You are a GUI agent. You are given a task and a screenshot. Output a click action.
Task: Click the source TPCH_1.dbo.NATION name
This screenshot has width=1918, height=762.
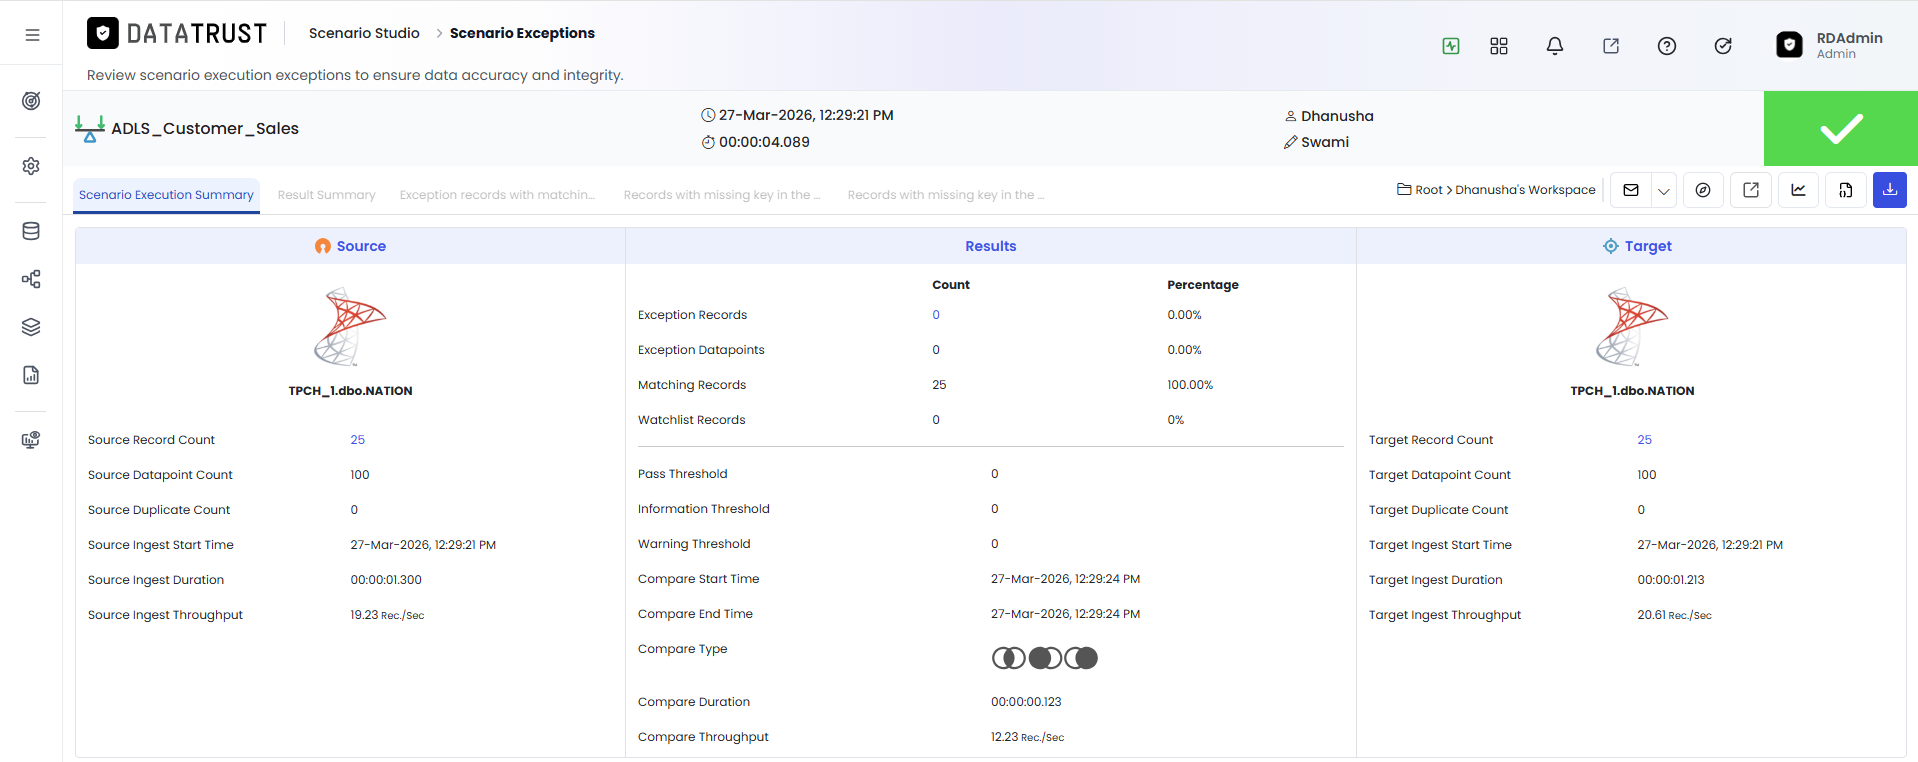coord(351,391)
